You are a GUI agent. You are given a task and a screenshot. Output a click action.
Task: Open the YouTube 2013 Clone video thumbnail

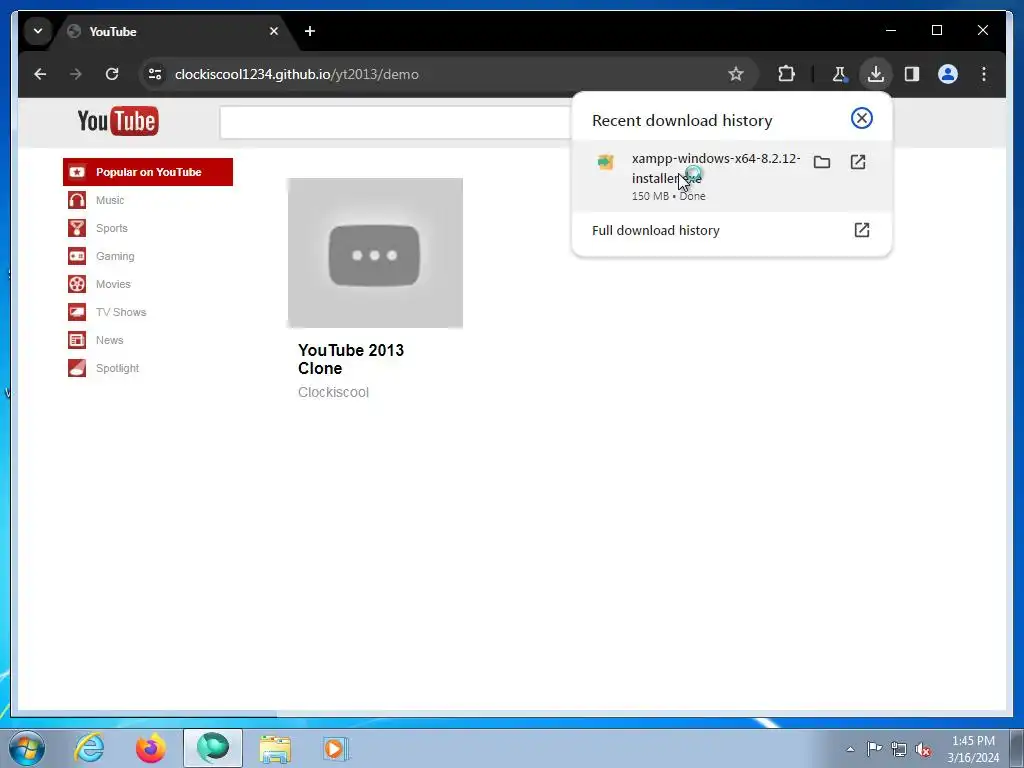pos(376,253)
